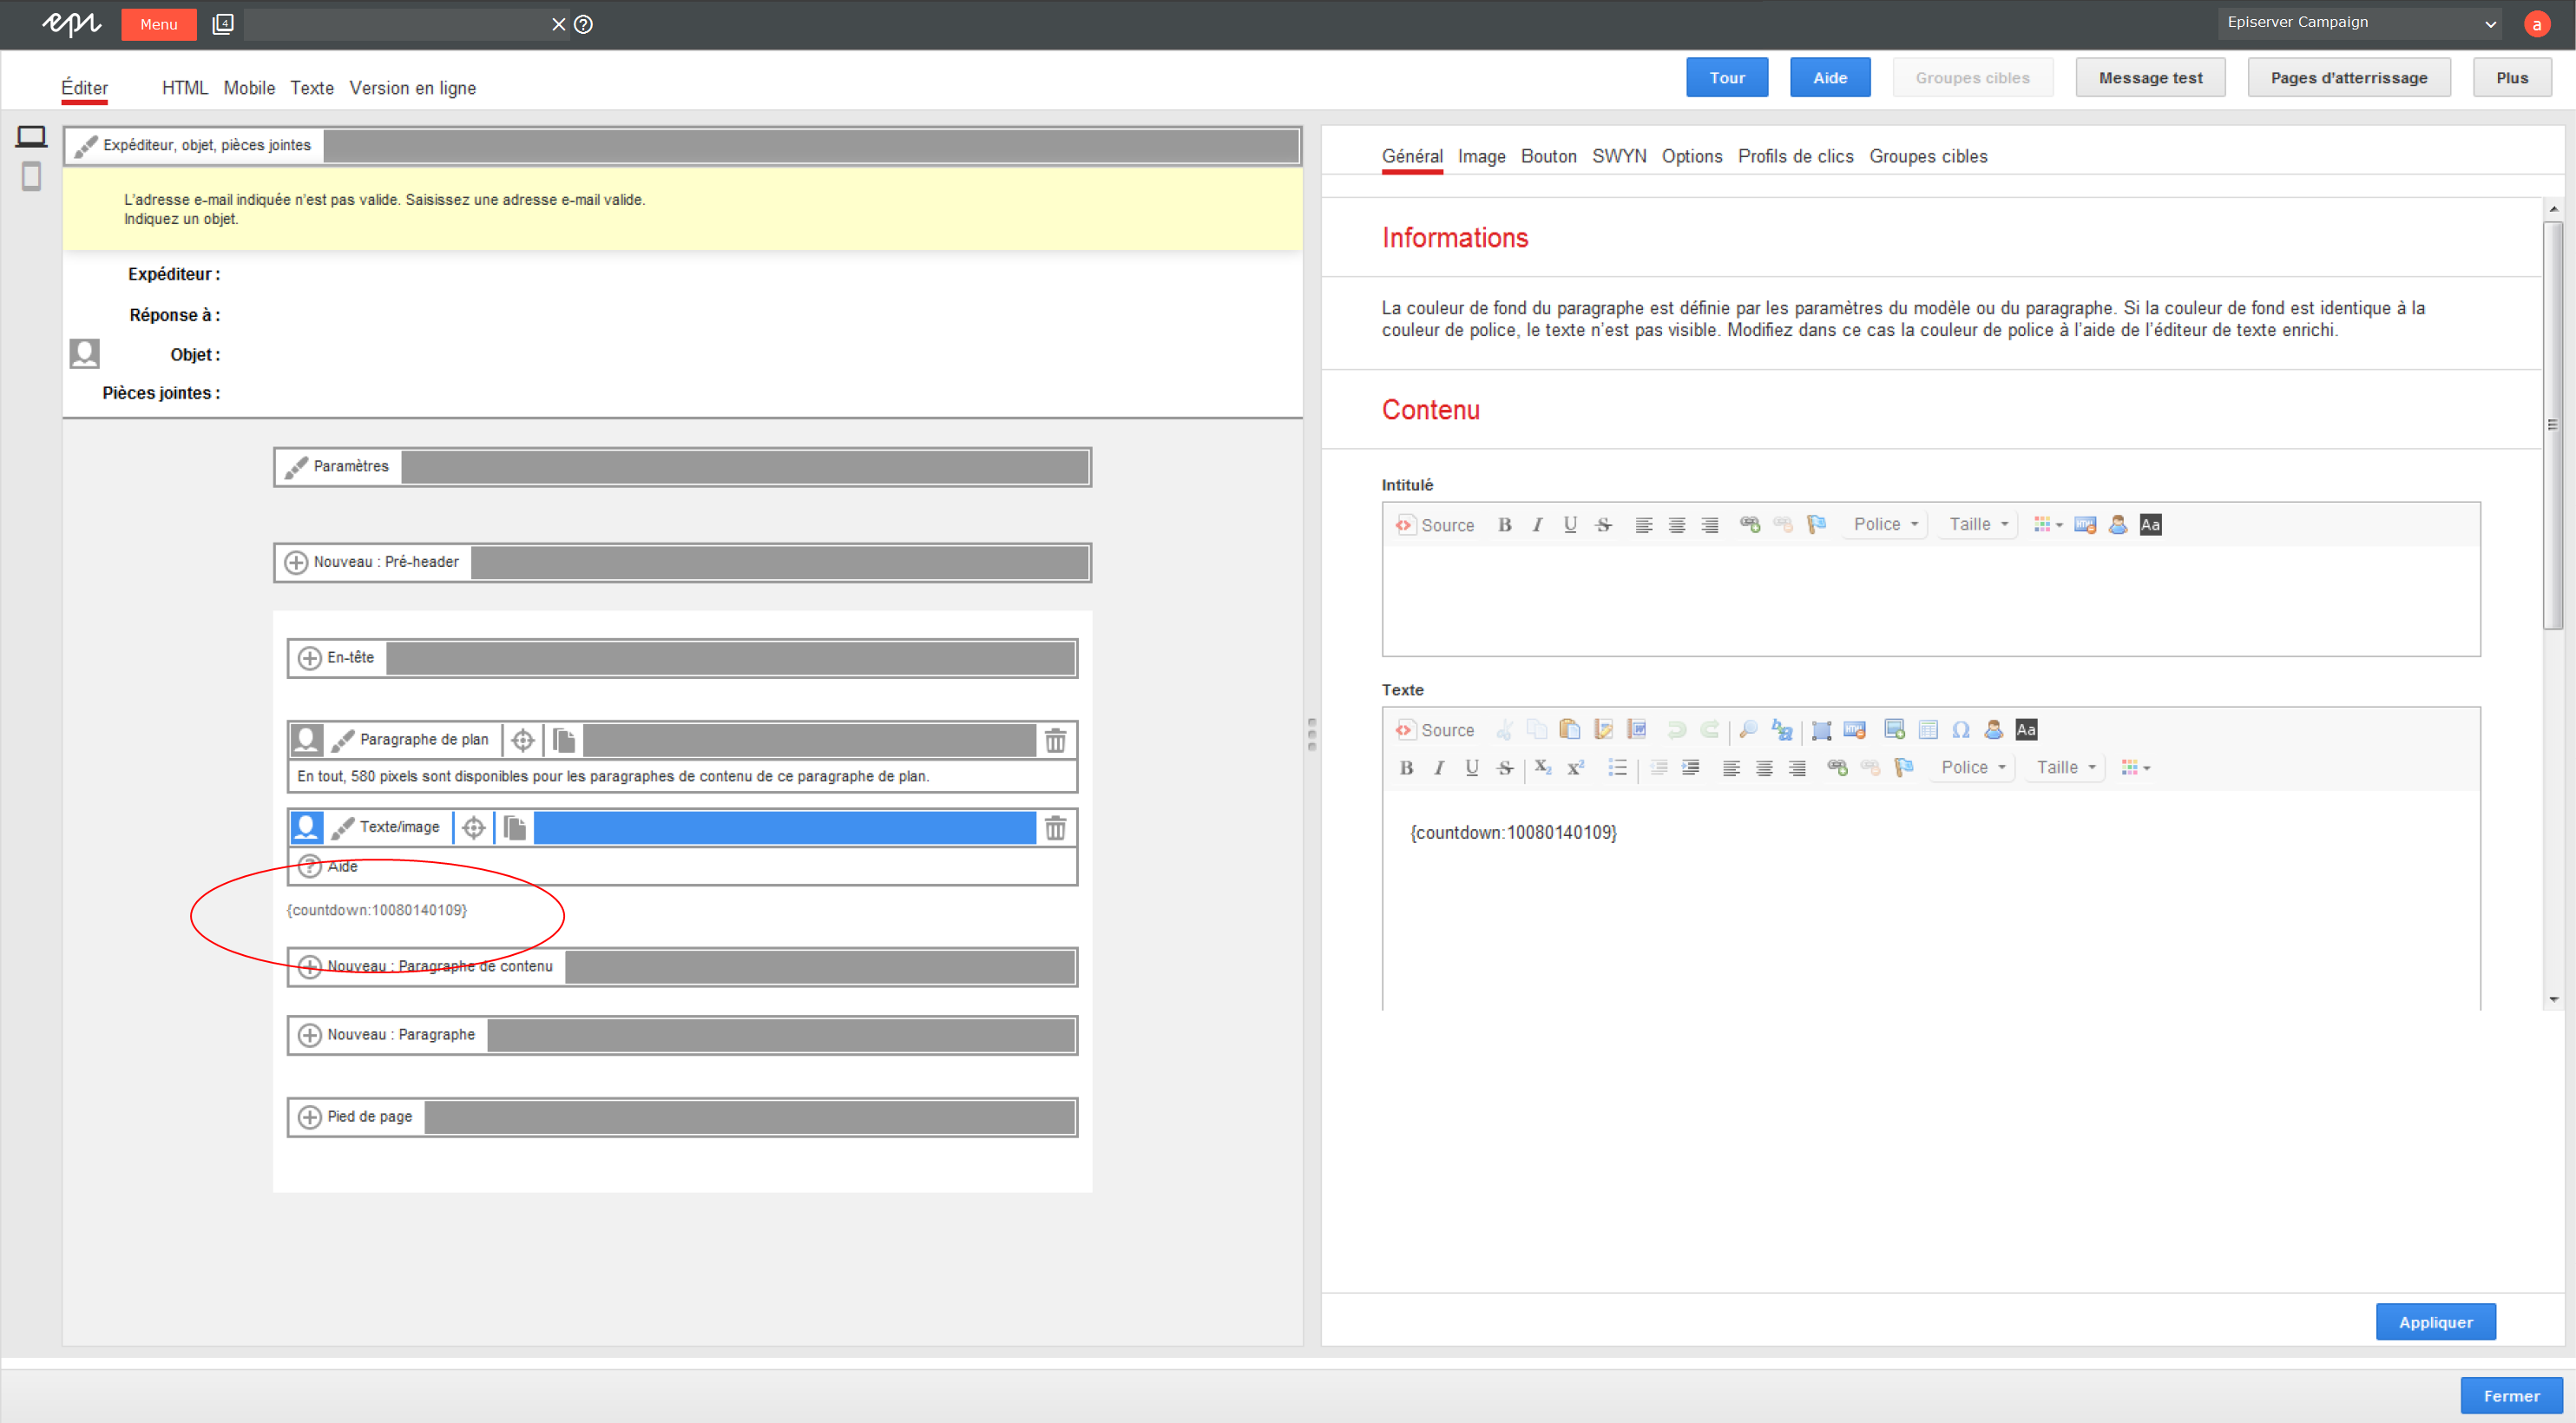
Task: Click the Aa icon in Intitulé toolbar
Action: 2150,525
